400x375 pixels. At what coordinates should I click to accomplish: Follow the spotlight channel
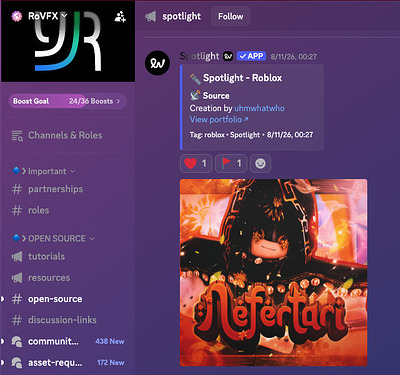231,16
